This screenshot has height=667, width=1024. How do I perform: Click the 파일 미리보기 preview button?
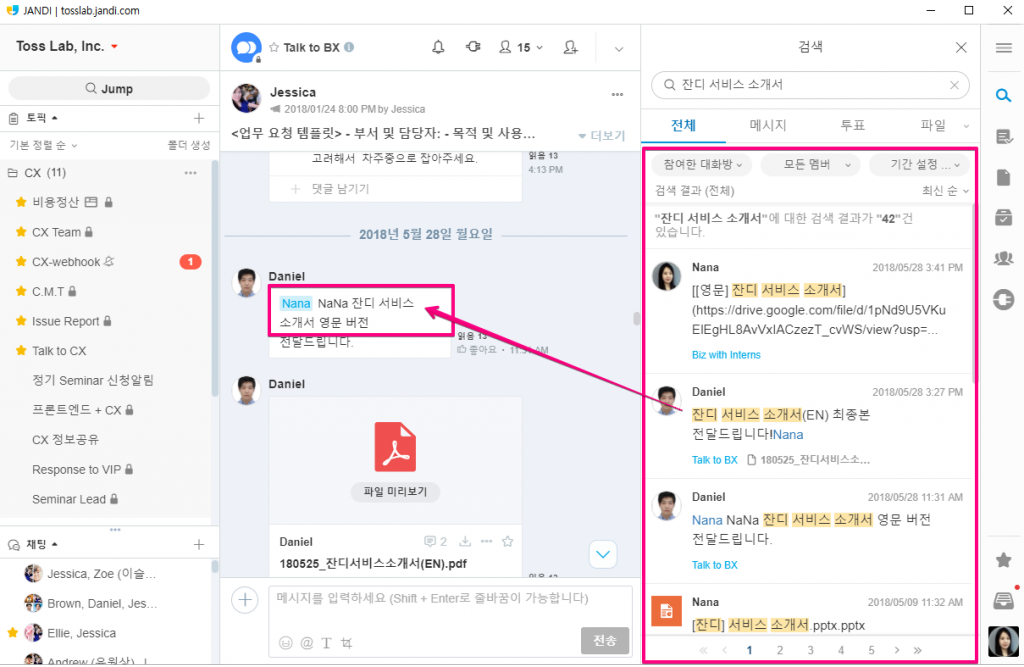pos(395,492)
